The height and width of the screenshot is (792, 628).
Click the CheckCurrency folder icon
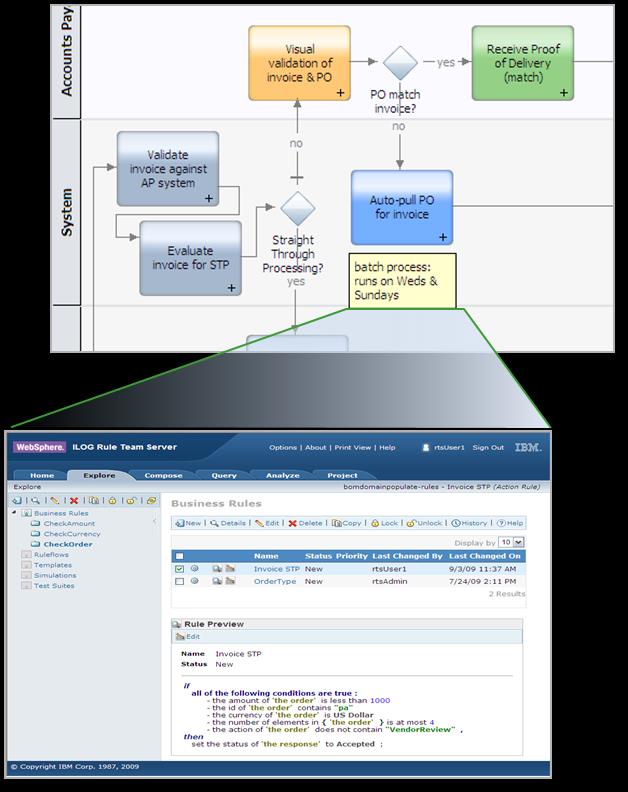(35, 533)
